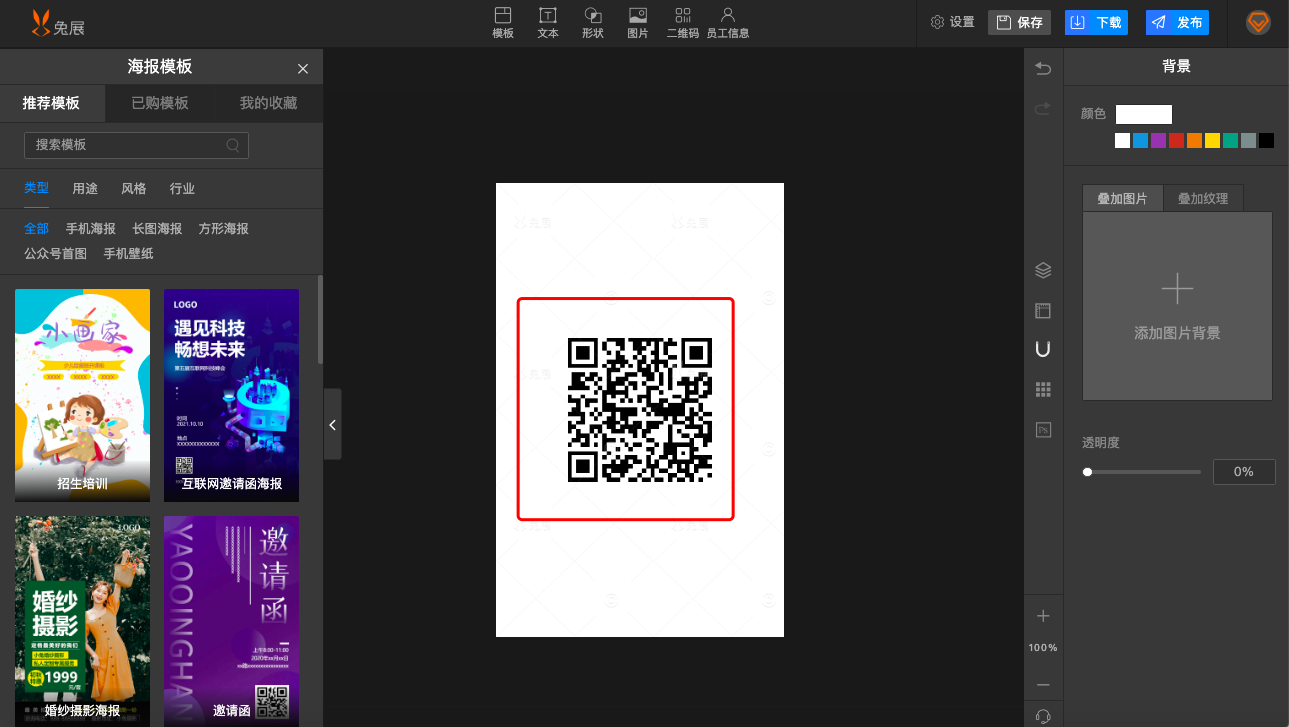Pick the blue color swatch
Screen dimensions: 1289x727
point(1140,141)
